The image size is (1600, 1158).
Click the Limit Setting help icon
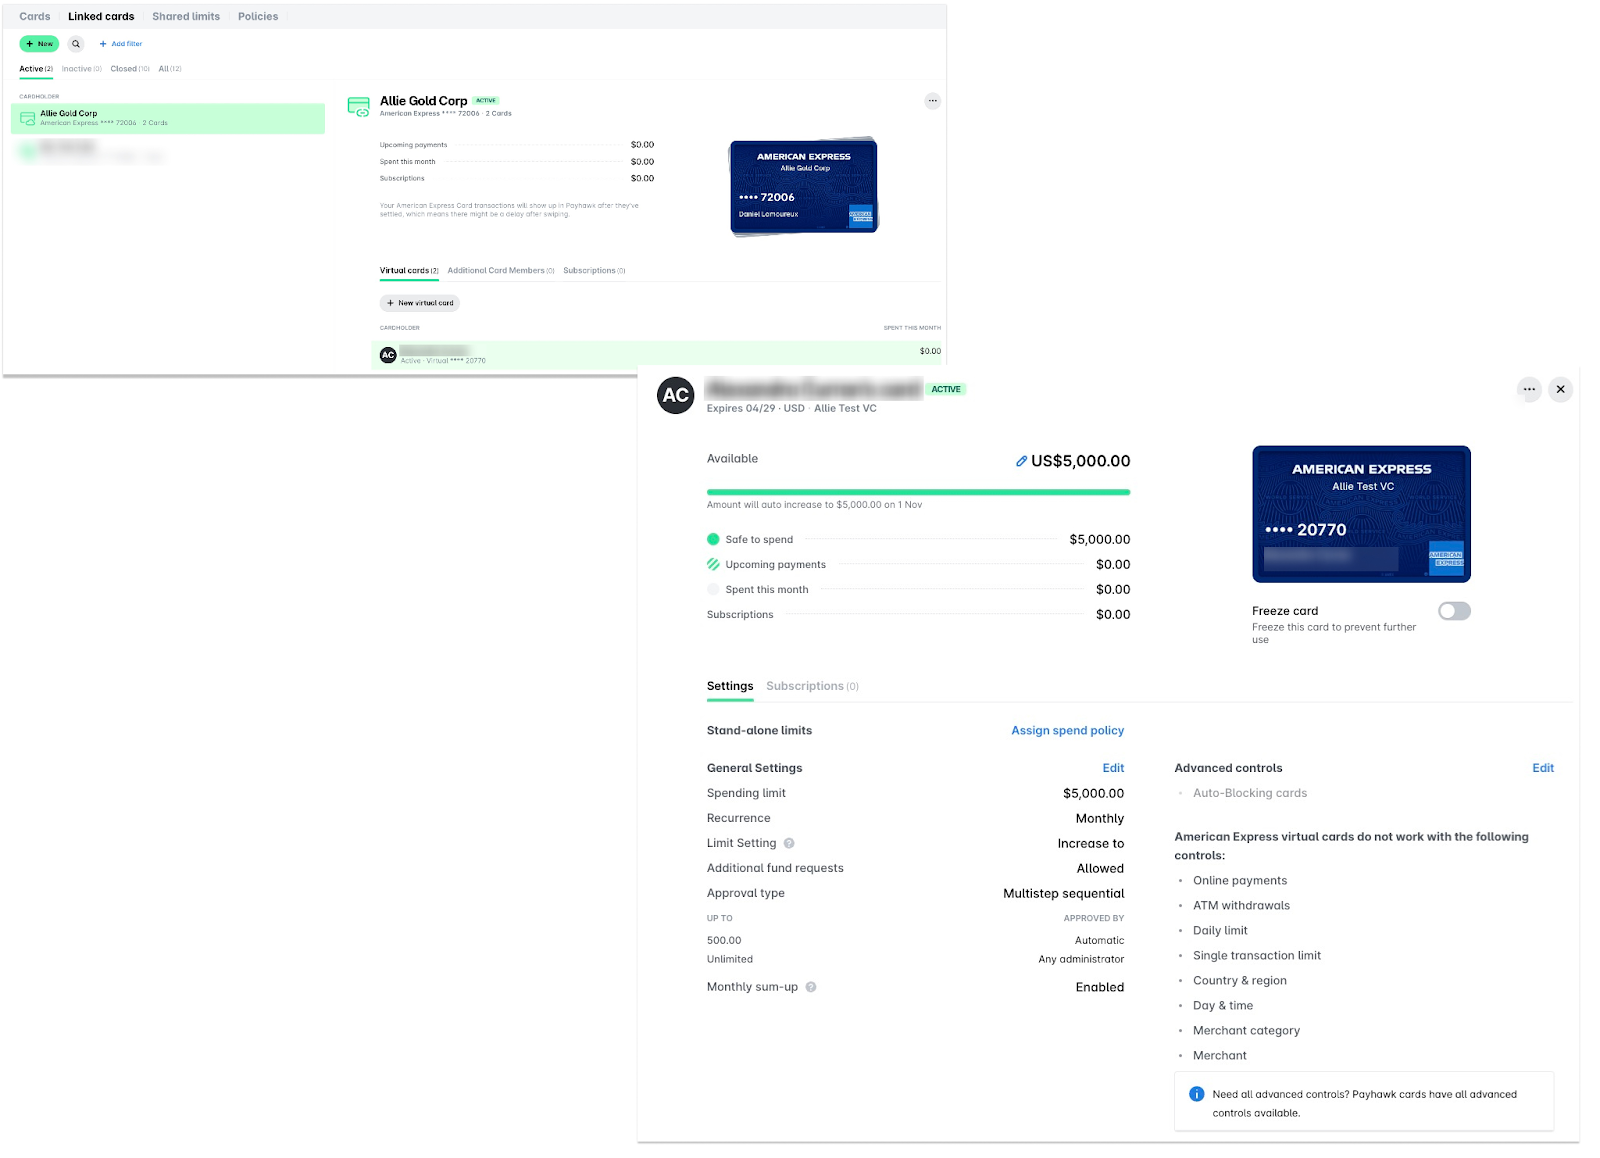tap(788, 843)
